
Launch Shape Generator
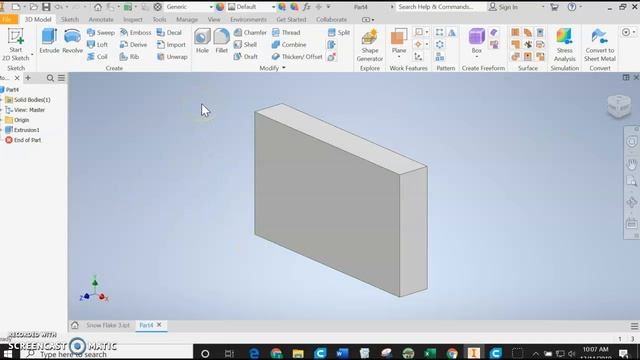tap(369, 45)
